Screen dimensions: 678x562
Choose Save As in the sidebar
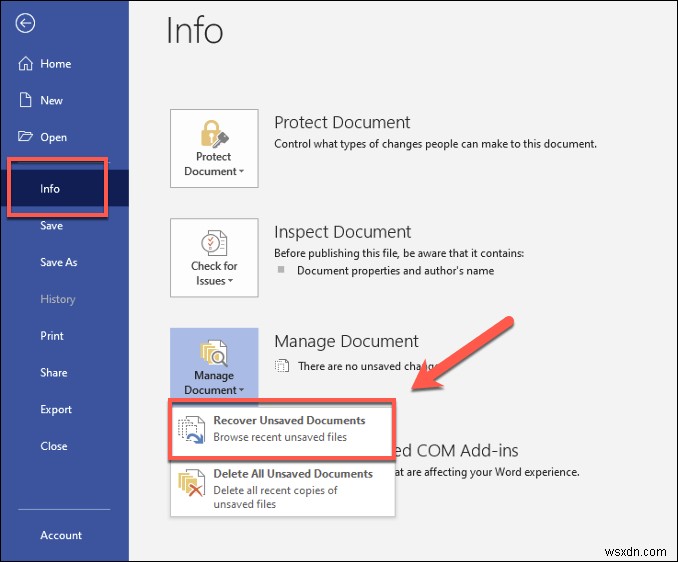tap(64, 262)
